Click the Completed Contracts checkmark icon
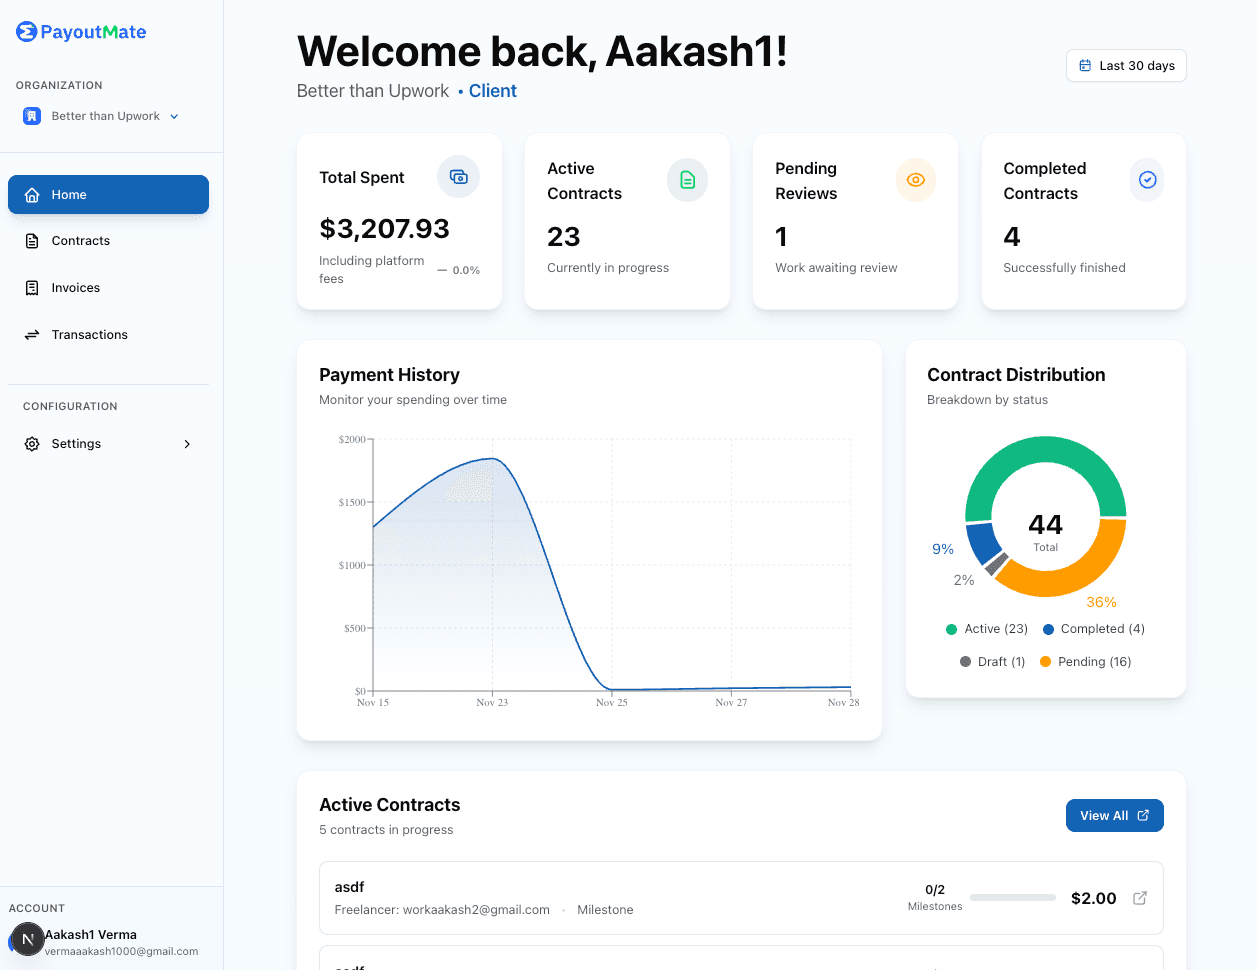This screenshot has height=970, width=1257. pos(1147,180)
